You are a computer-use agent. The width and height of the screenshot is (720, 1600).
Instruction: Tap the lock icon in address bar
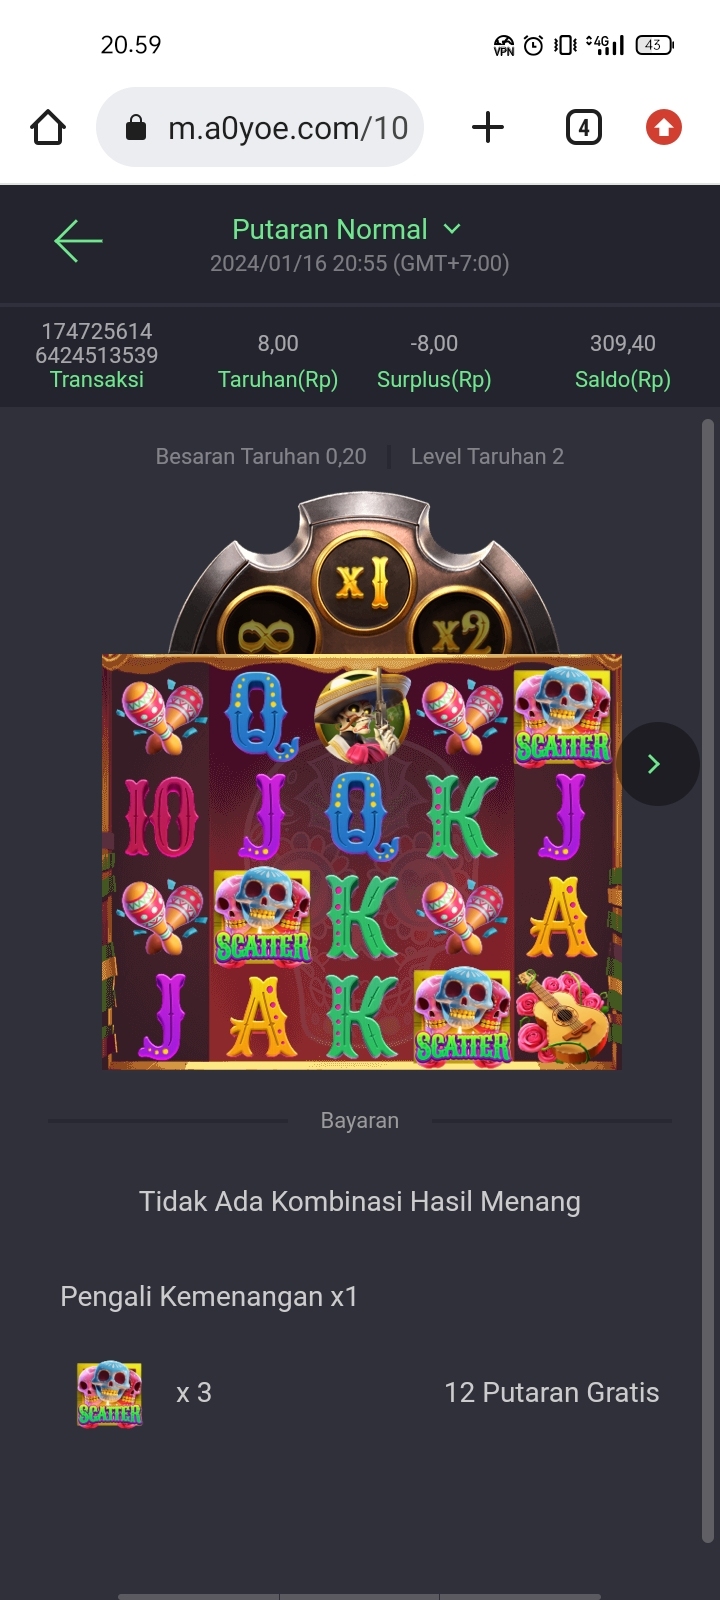point(136,128)
